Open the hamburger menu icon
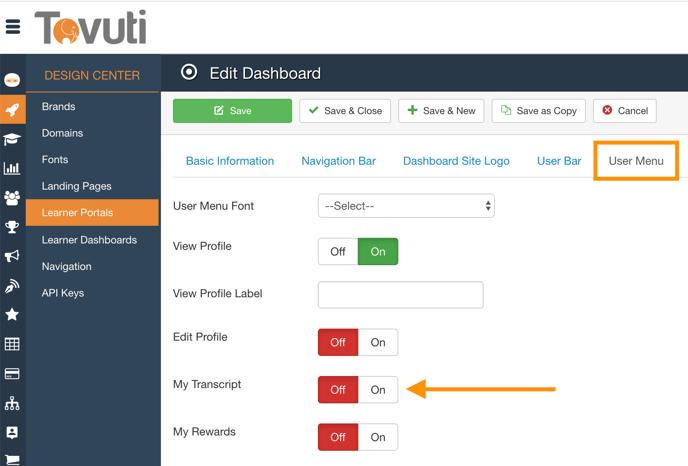This screenshot has width=688, height=466. click(13, 27)
